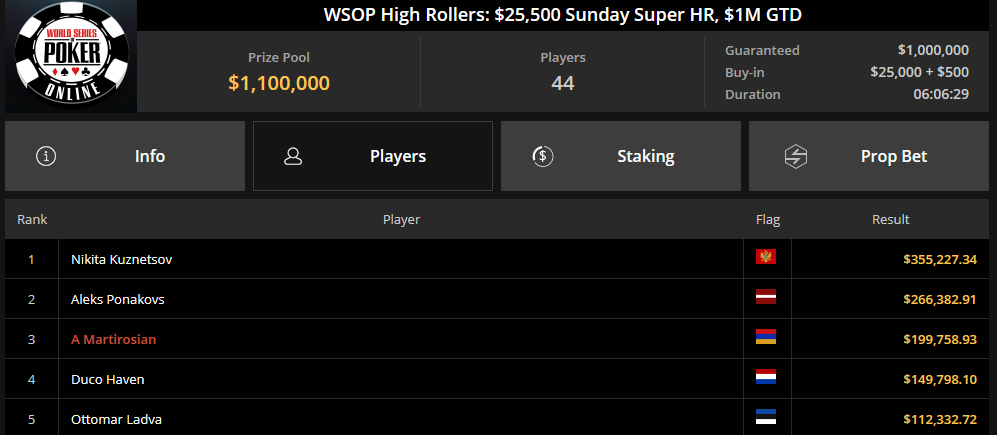This screenshot has width=997, height=435.
Task: Open the Prop Bet tab
Action: pos(869,156)
